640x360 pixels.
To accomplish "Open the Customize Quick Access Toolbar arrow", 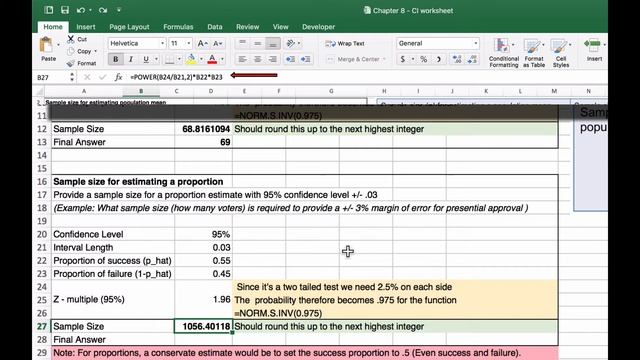I will click(x=119, y=10).
